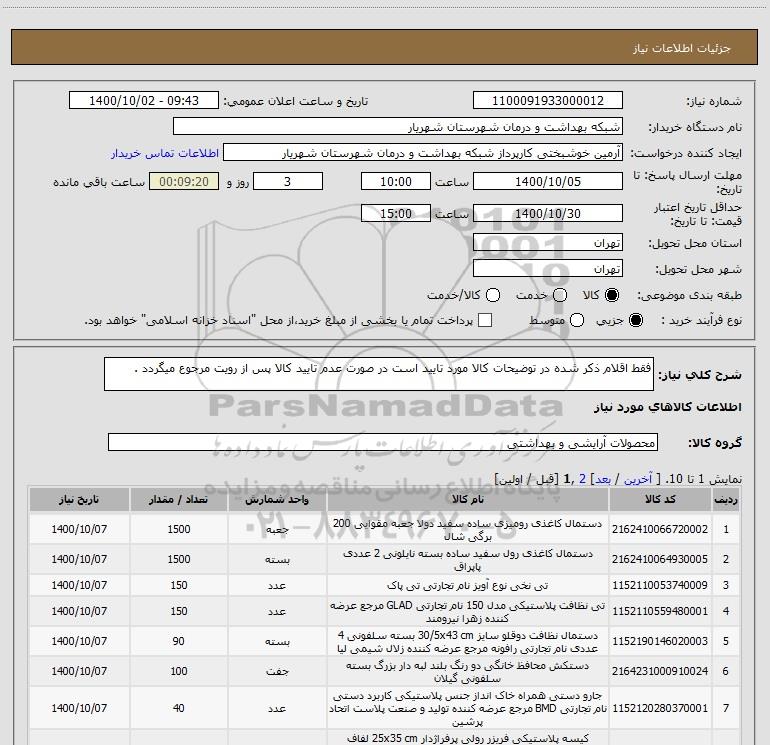Click the request creator name field
770x745 pixels.
tap(423, 153)
